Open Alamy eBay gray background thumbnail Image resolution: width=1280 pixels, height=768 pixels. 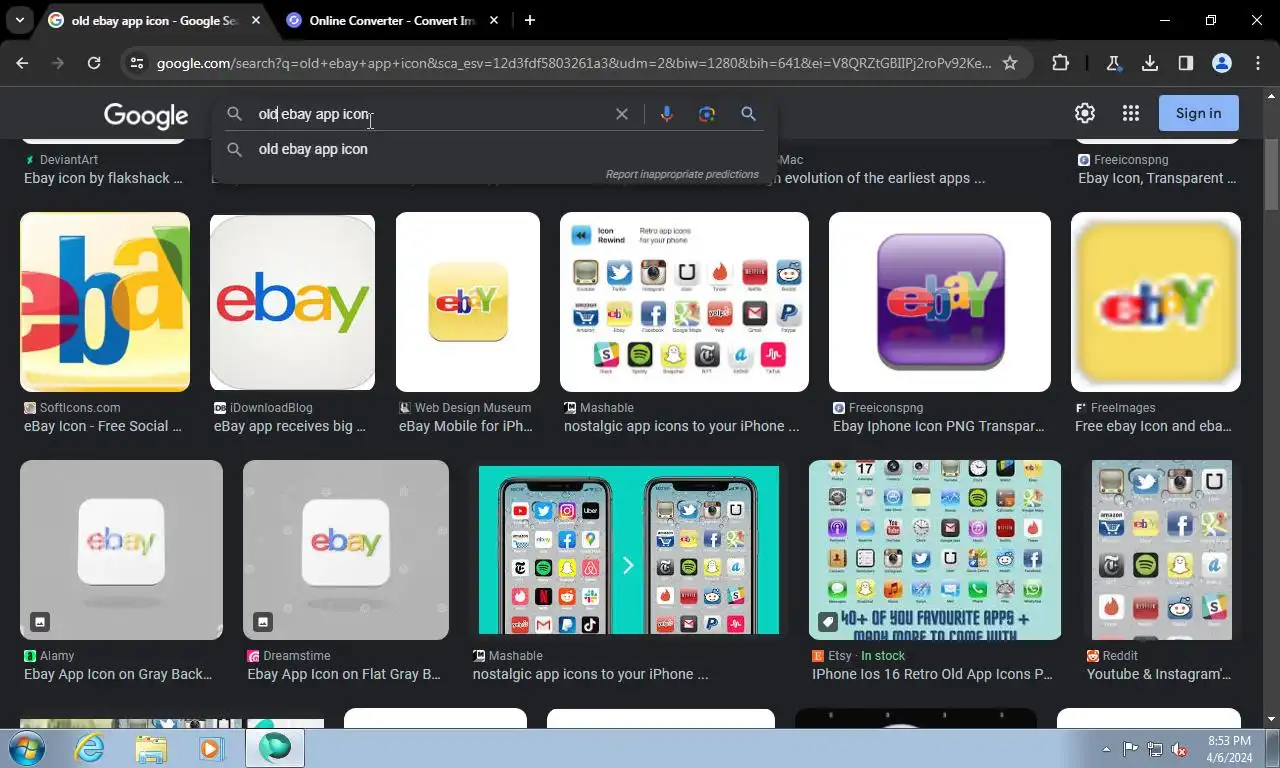(x=121, y=549)
